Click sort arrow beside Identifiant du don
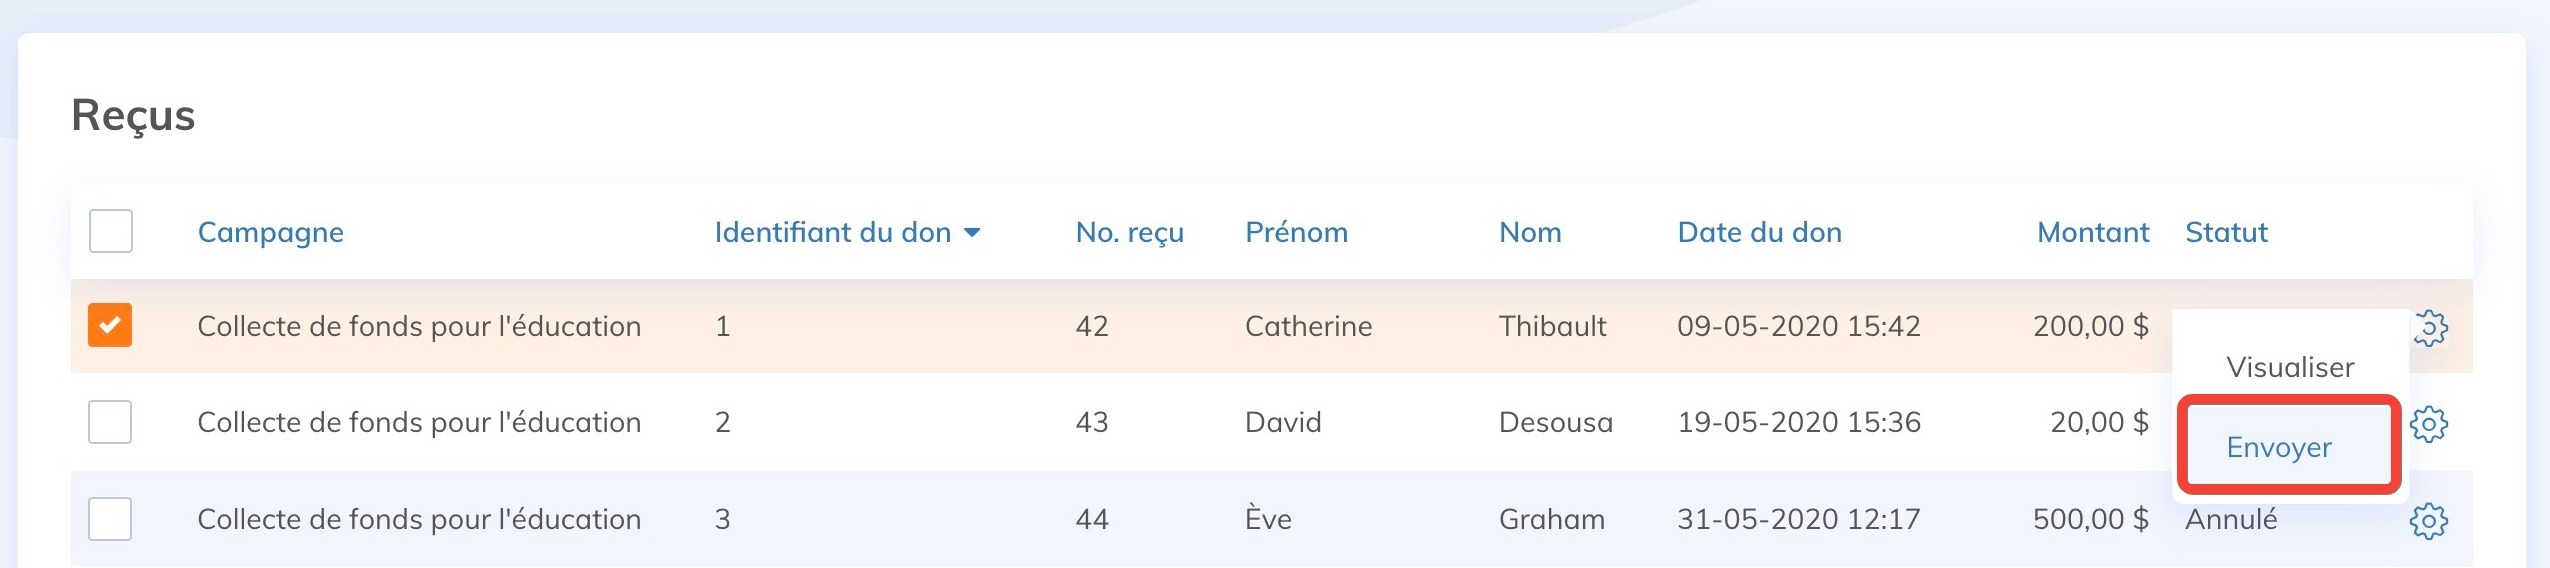 click(x=972, y=233)
